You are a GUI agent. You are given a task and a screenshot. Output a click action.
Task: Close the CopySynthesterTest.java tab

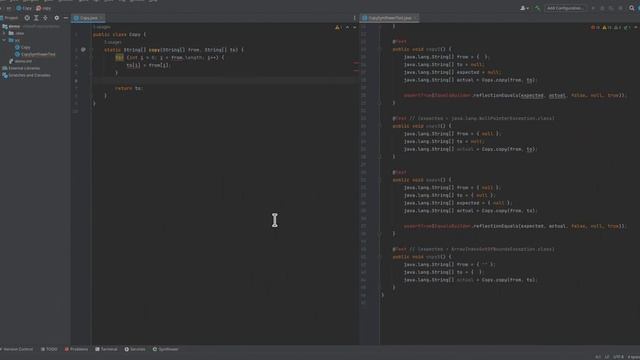[416, 18]
